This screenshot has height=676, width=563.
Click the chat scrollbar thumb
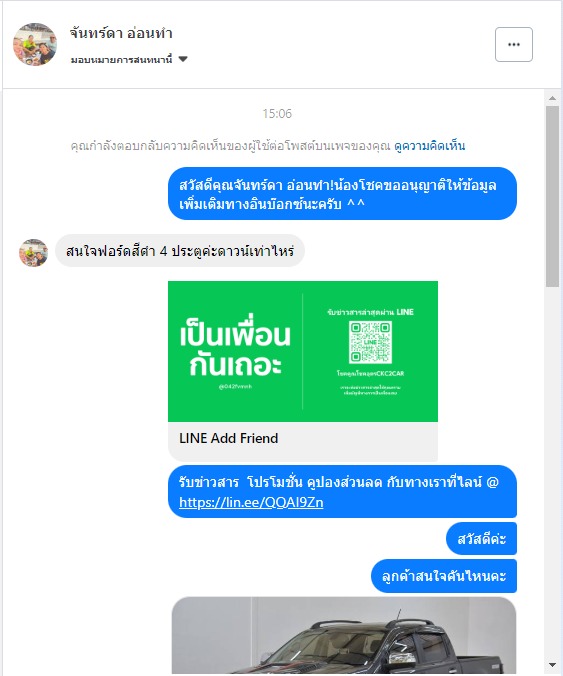(552, 197)
